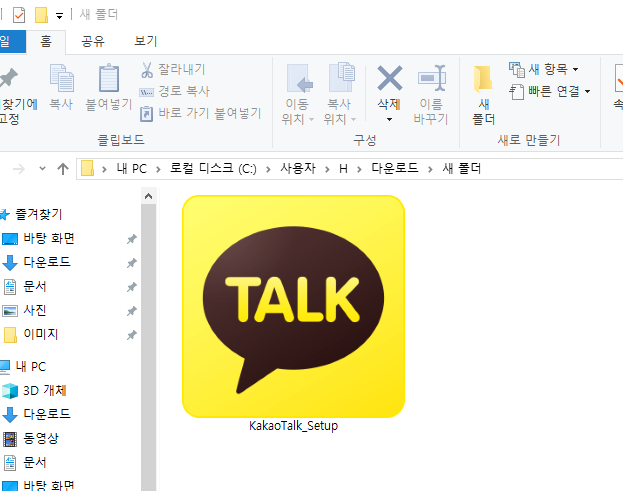The width and height of the screenshot is (623, 491).
Task: Switch to the Share (공유) tab
Action: coord(93,41)
